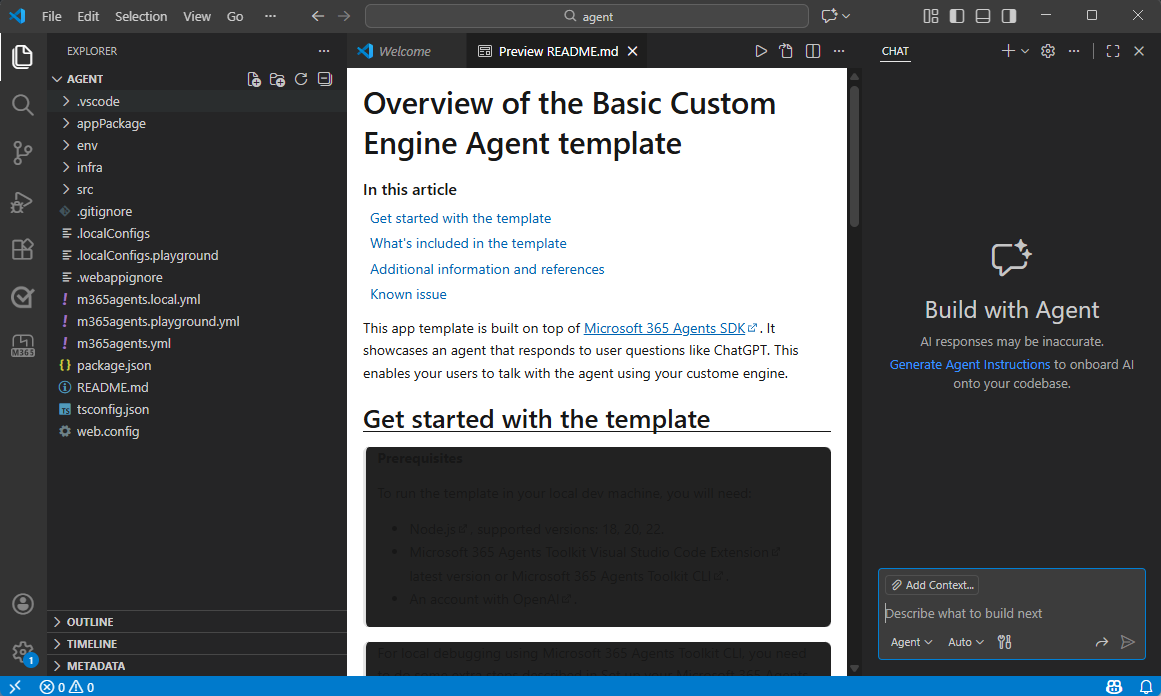This screenshot has height=696, width=1161.
Task: Open the Manage gear in activity bar
Action: (22, 652)
